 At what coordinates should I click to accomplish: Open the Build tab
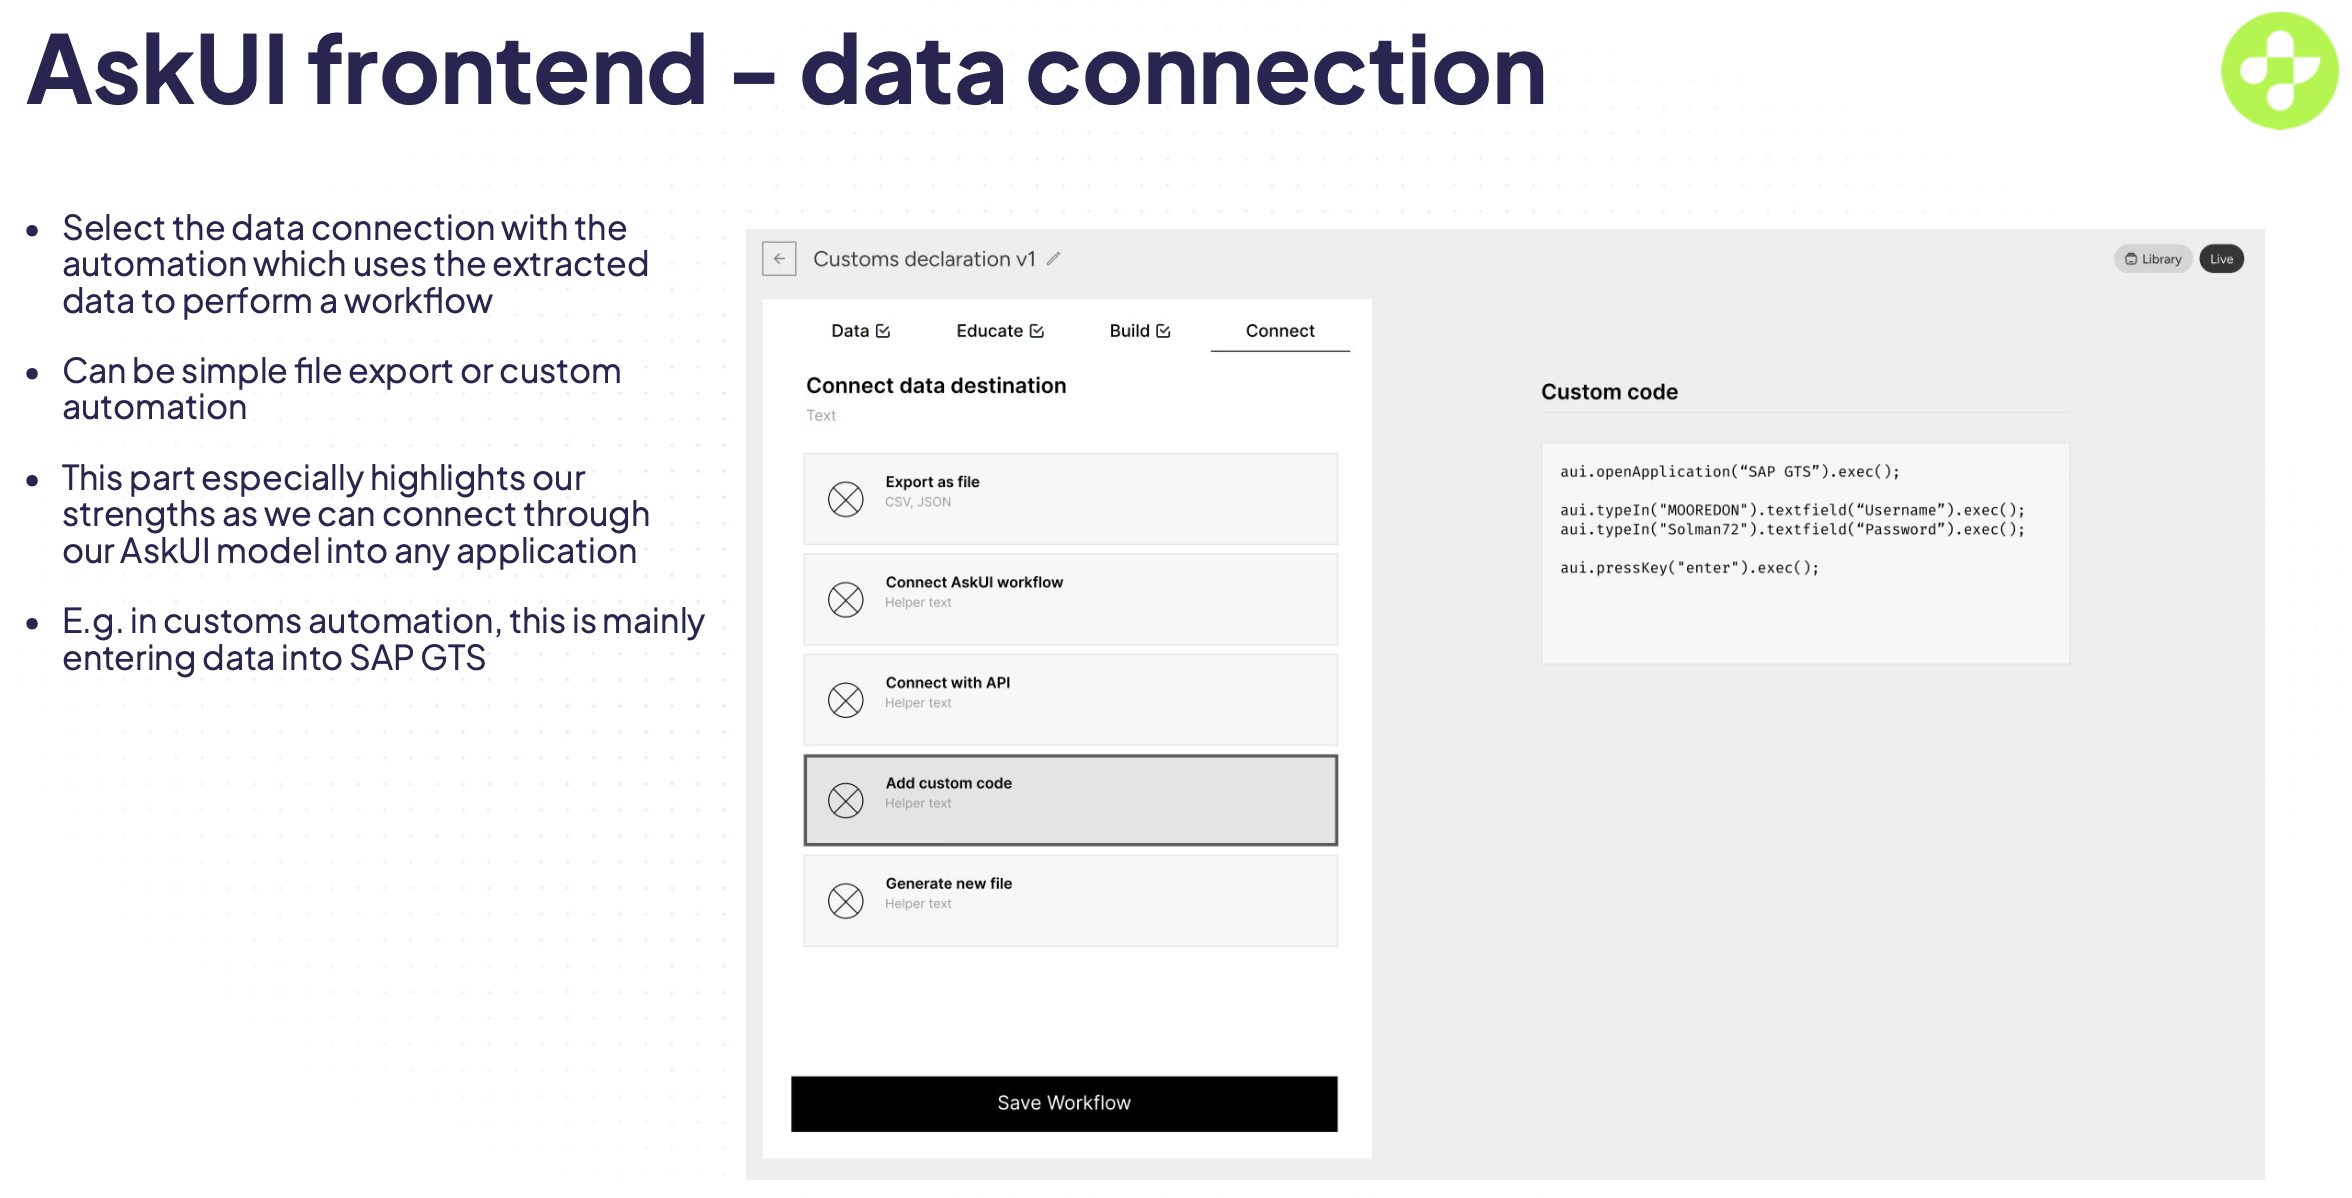coord(1139,331)
